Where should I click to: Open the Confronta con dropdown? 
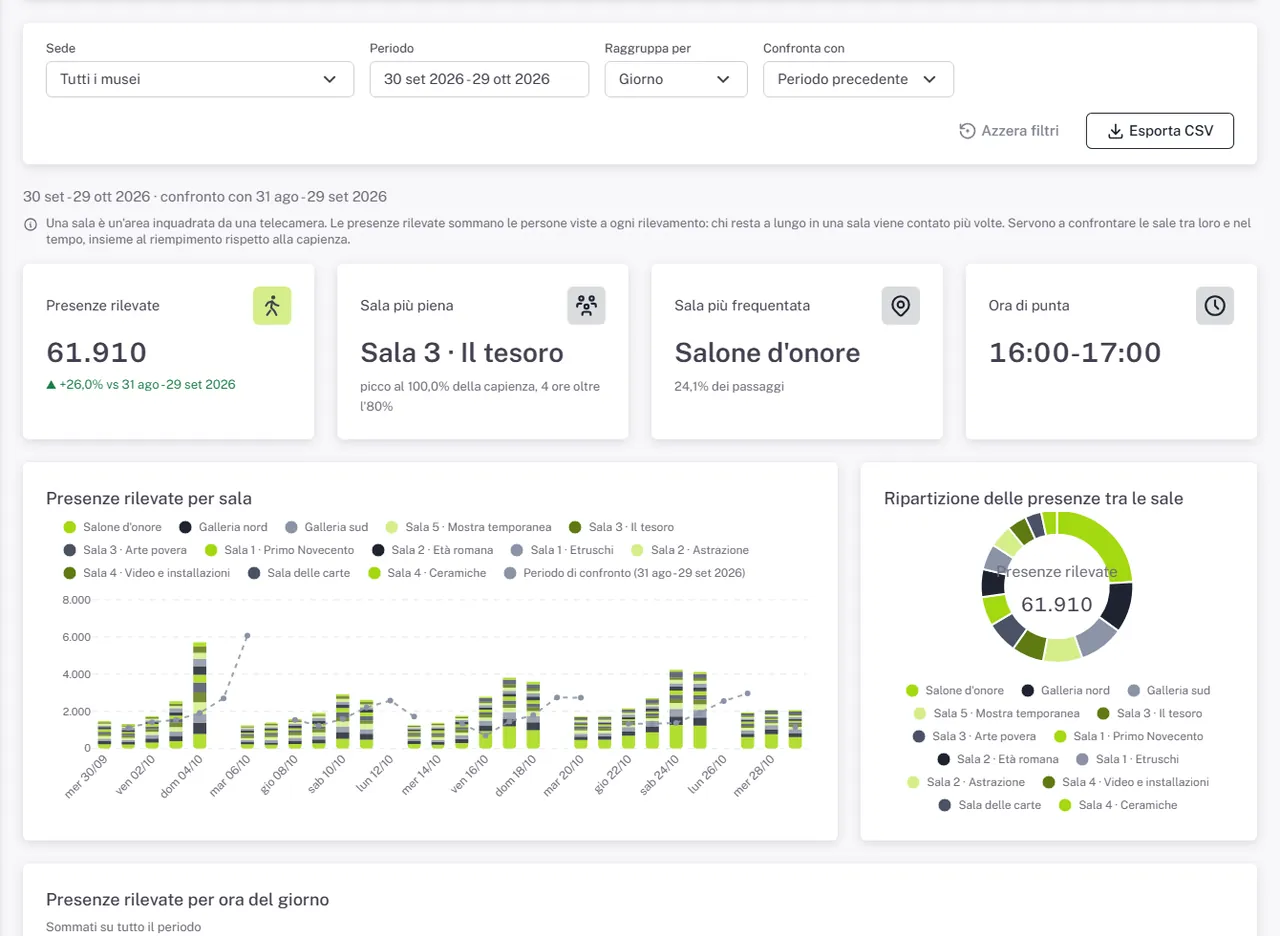pos(858,79)
